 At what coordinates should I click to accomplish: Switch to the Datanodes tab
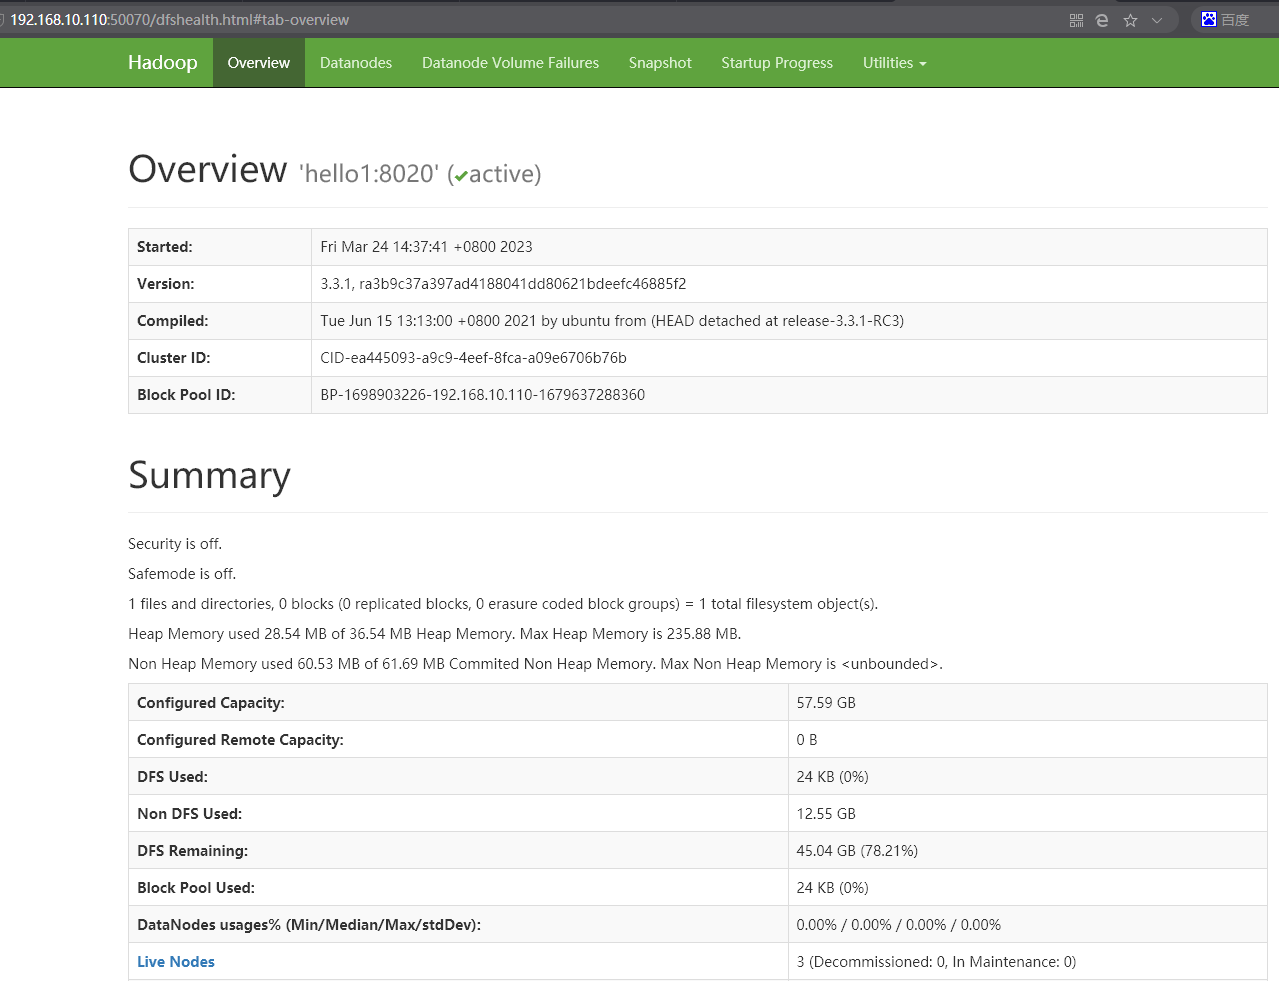(x=355, y=63)
